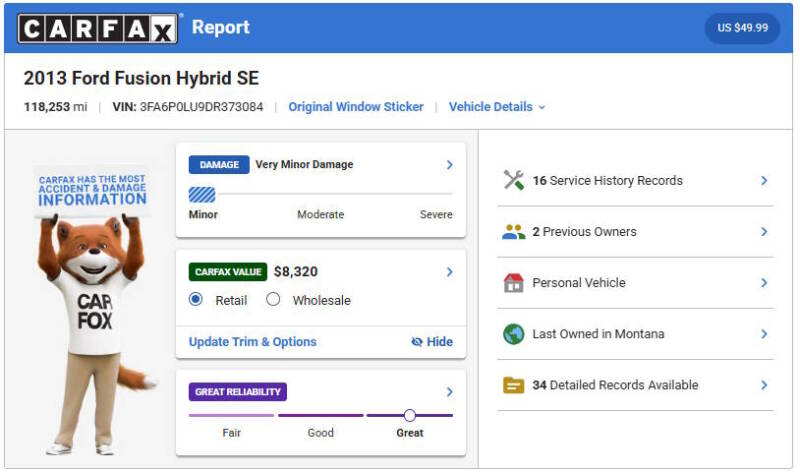Click the Personal Vehicle text

579,283
